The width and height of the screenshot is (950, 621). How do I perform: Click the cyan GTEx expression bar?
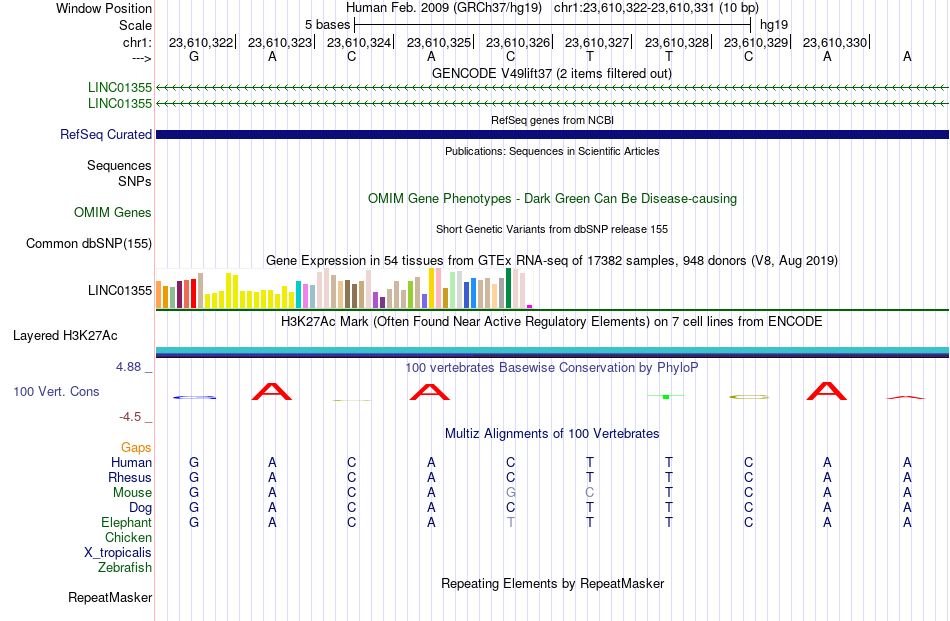[299, 294]
